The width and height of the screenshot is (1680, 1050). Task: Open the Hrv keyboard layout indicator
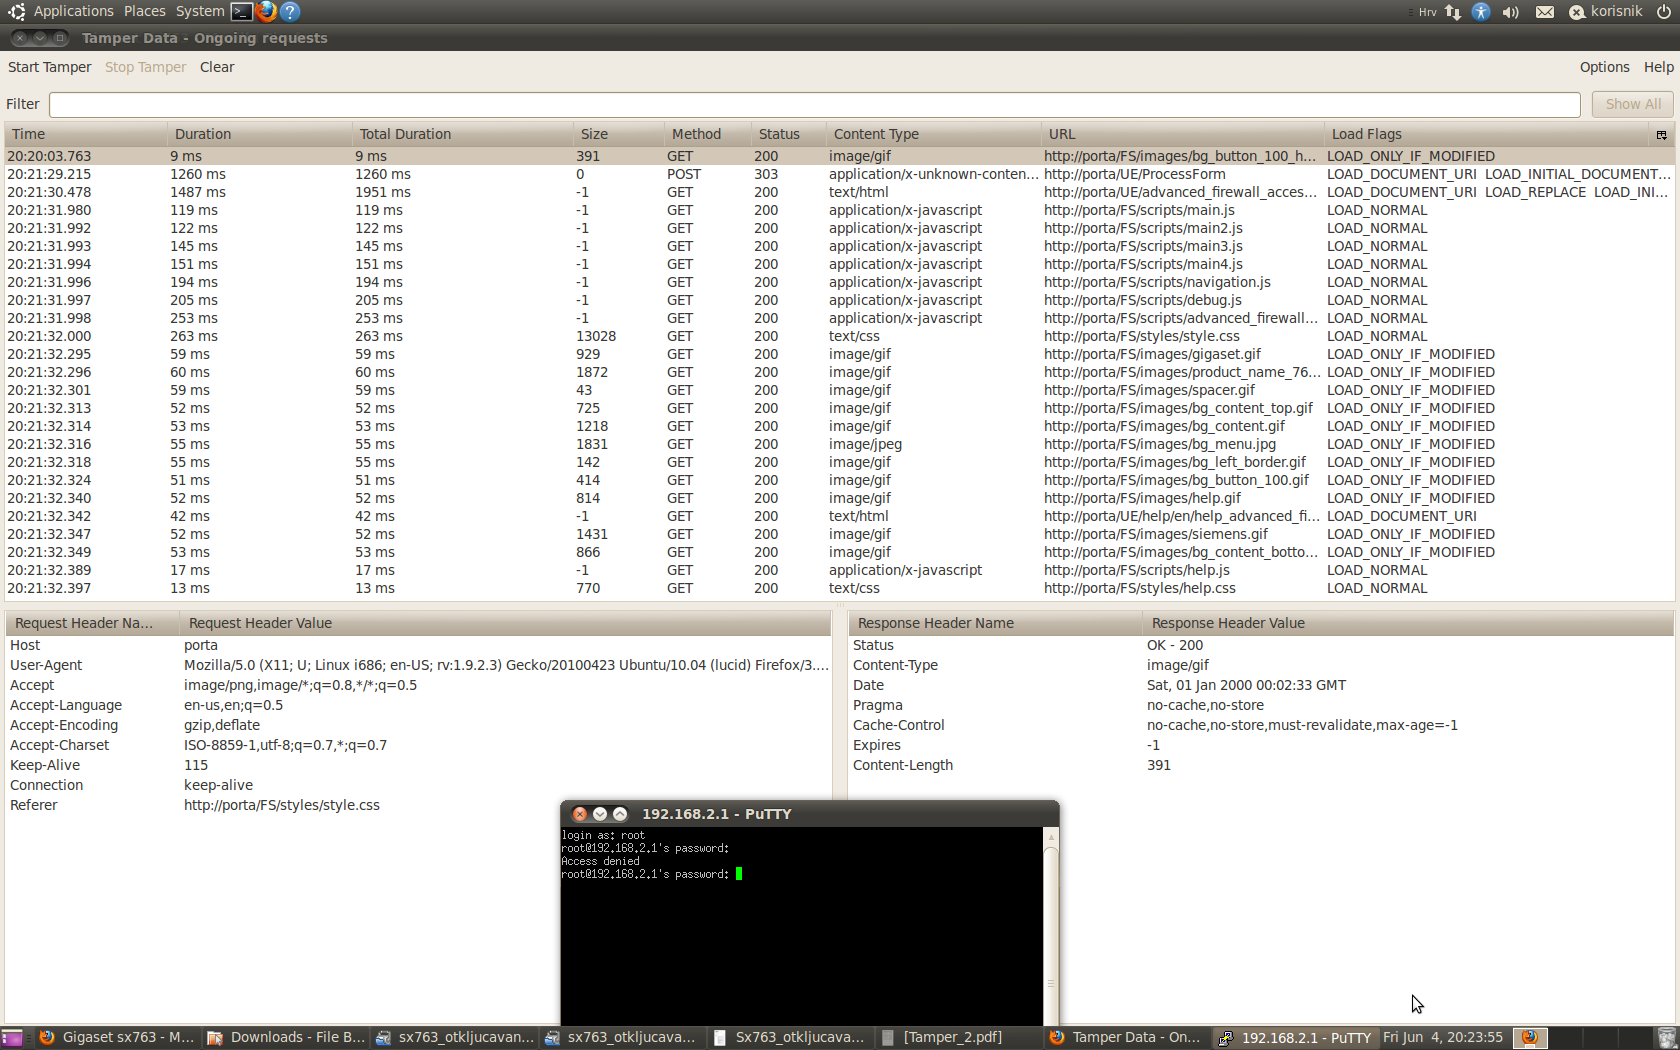(1427, 12)
